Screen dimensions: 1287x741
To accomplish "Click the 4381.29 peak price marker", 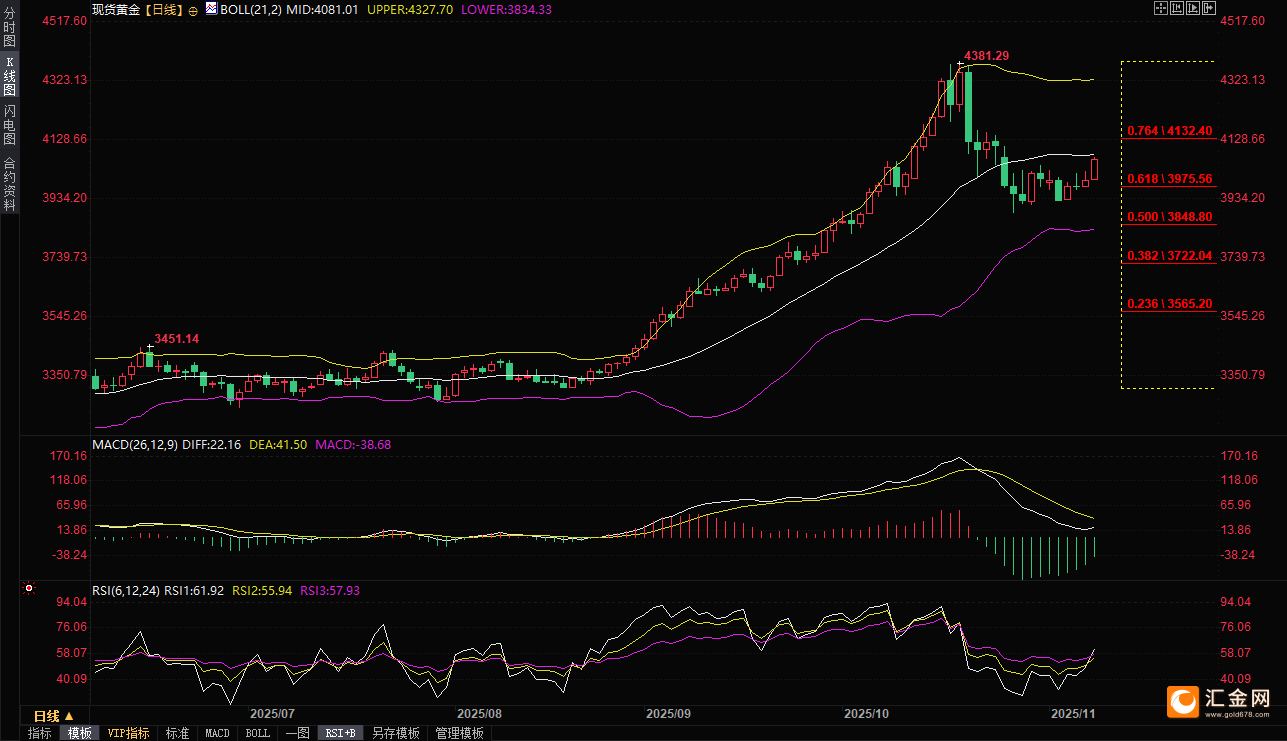I will 985,56.
